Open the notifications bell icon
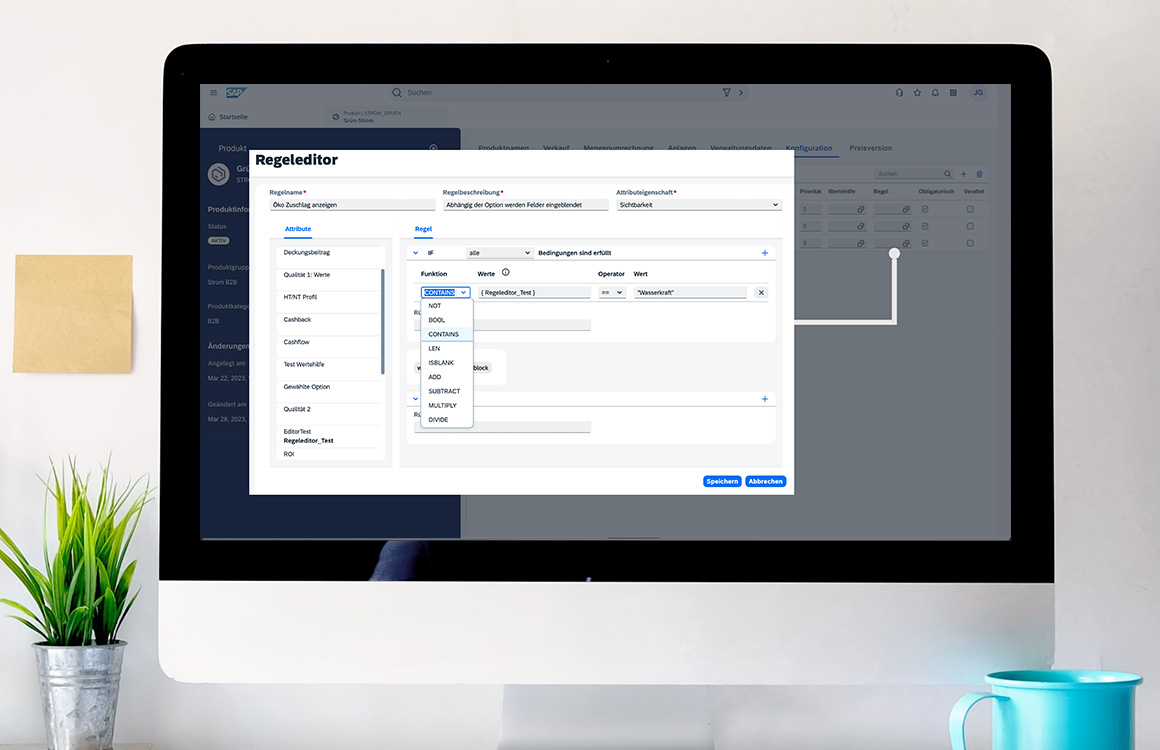 point(935,93)
